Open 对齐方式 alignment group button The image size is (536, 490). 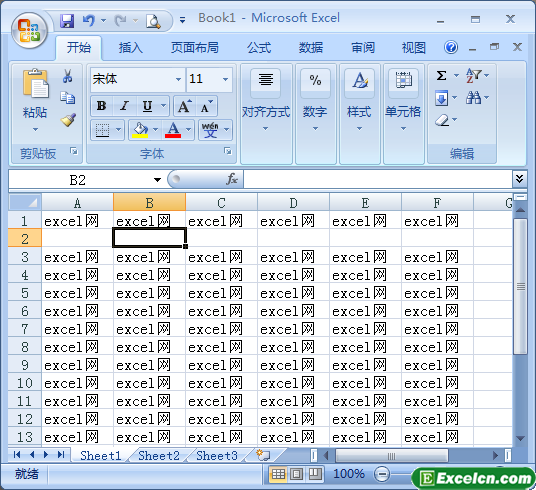pyautogui.click(x=266, y=114)
